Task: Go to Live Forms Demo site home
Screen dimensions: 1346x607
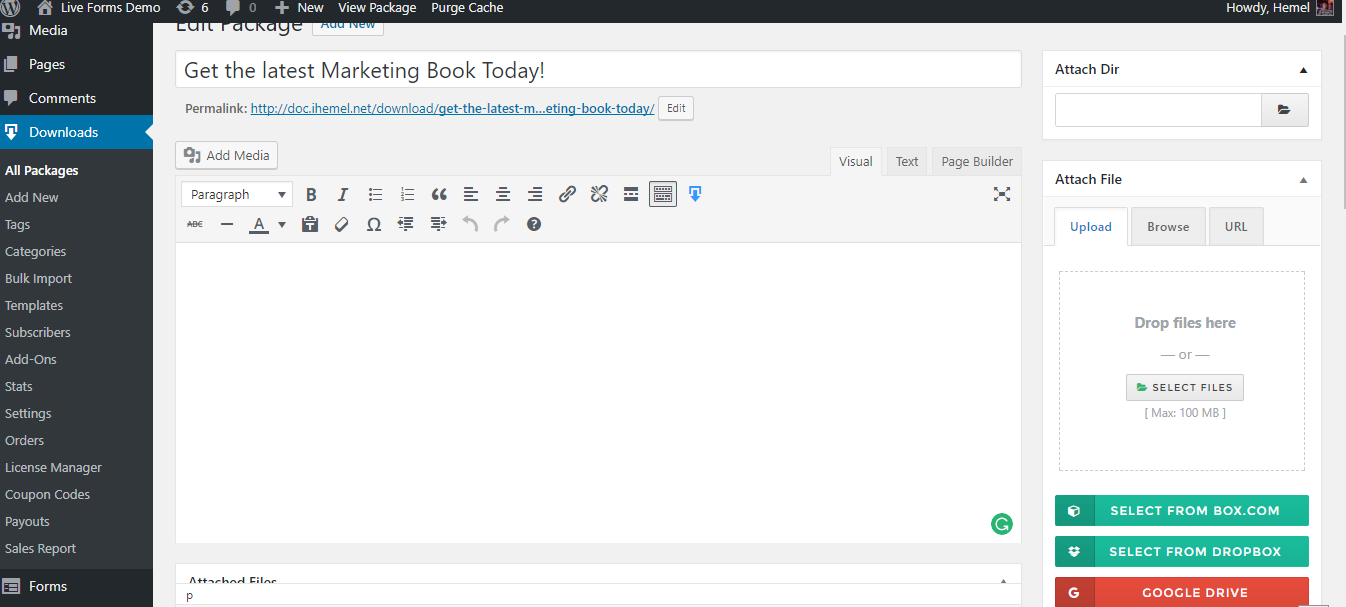Action: [x=99, y=8]
